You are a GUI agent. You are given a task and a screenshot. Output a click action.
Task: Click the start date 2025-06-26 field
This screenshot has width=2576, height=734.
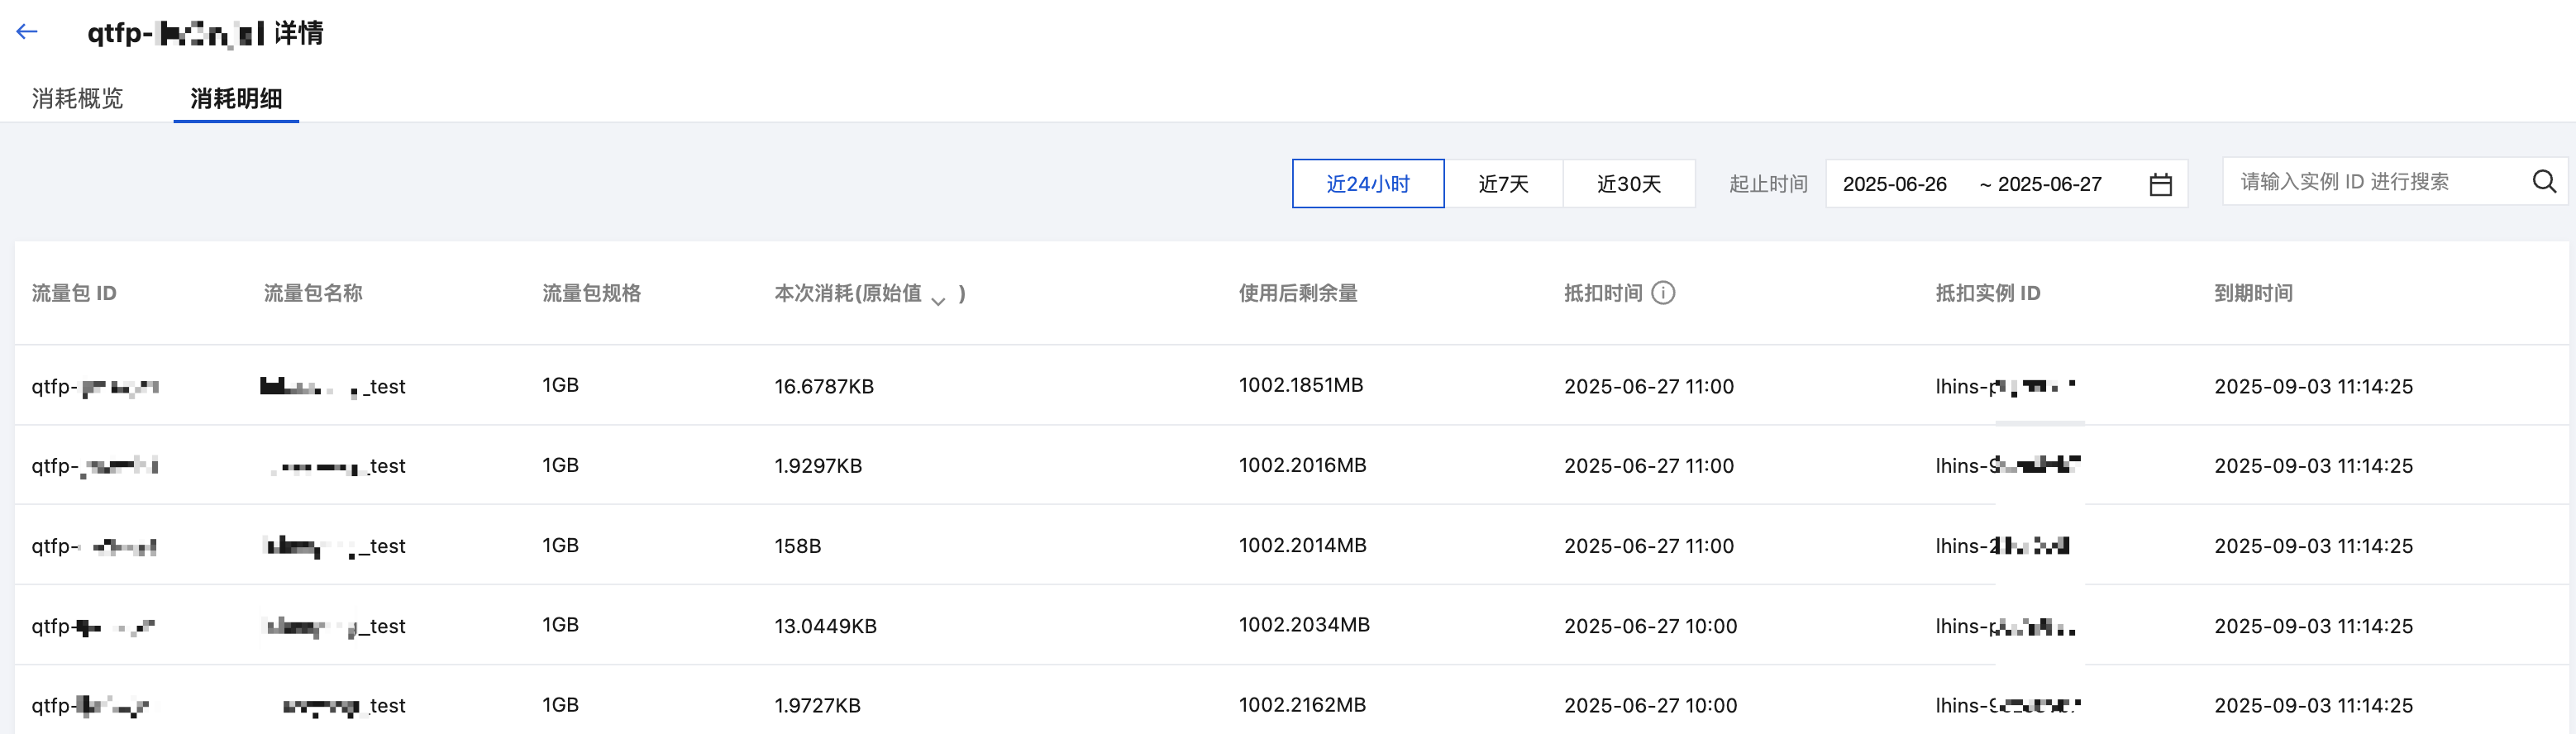[x=1894, y=184]
